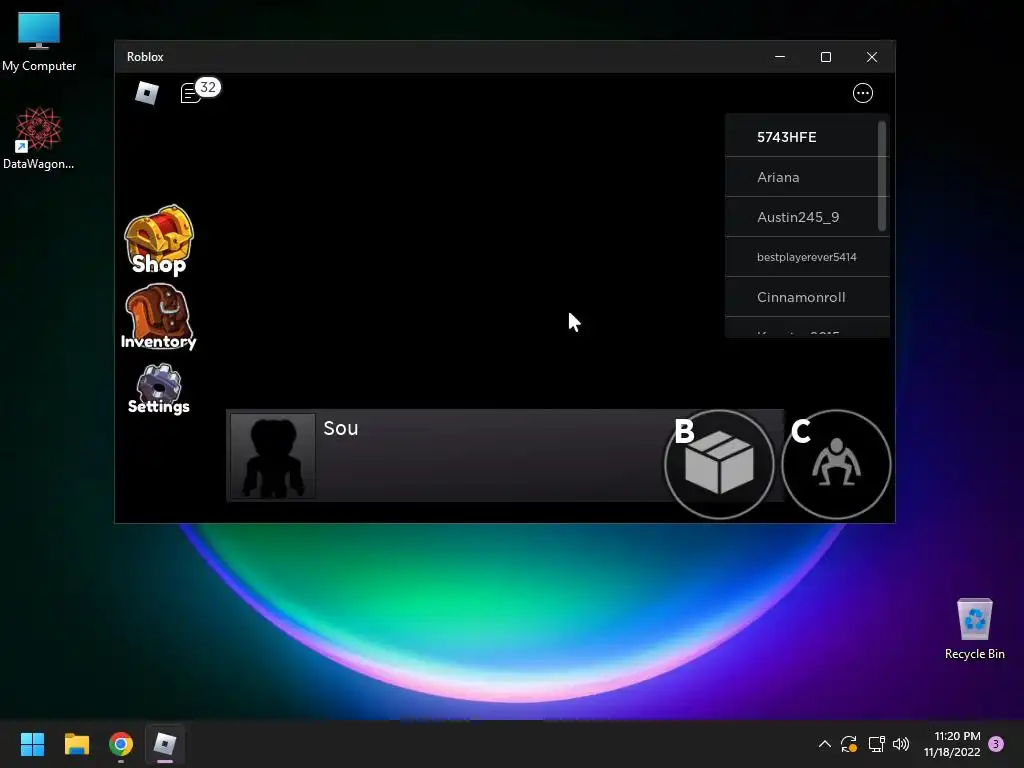Open the Shop treasure chest
The height and width of the screenshot is (768, 1024).
click(x=159, y=240)
